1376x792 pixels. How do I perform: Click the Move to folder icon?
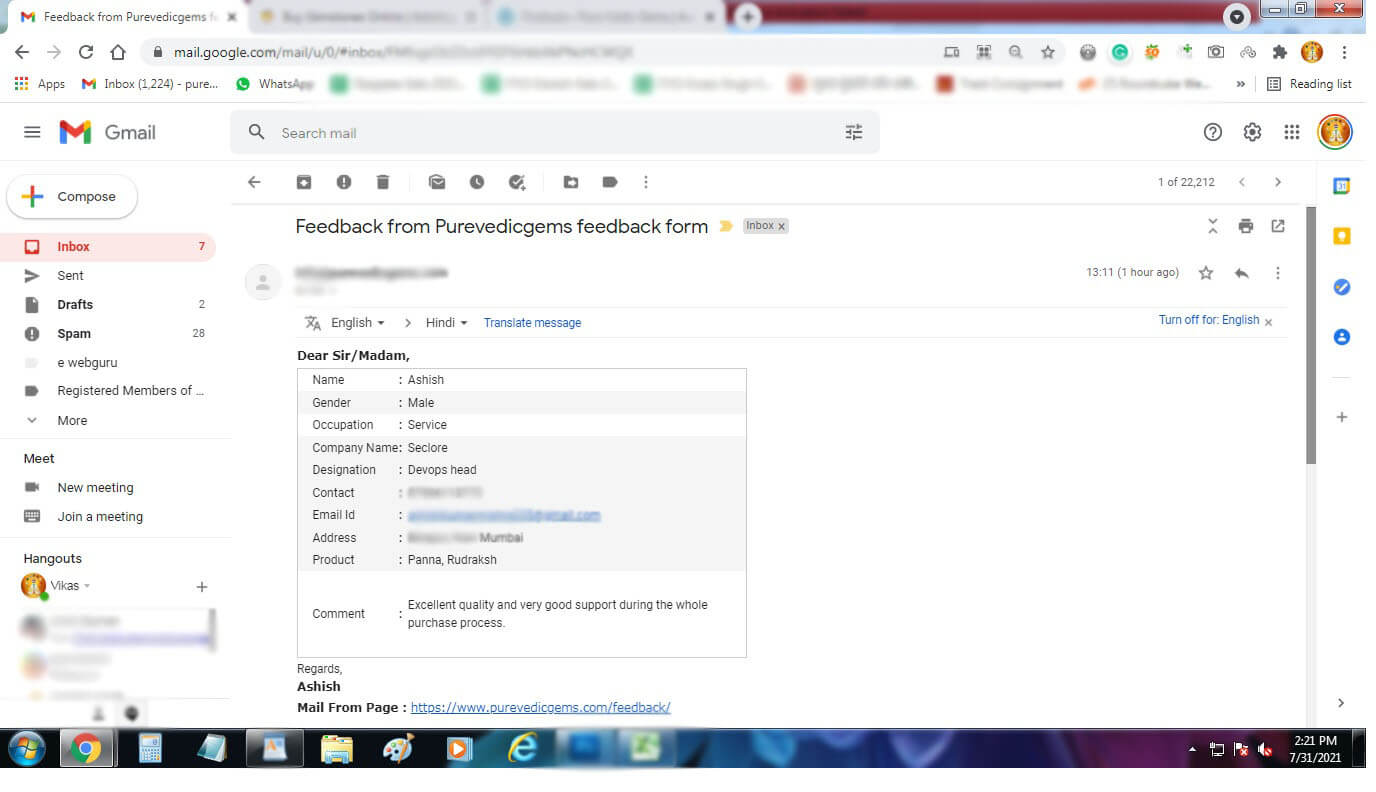pyautogui.click(x=571, y=182)
